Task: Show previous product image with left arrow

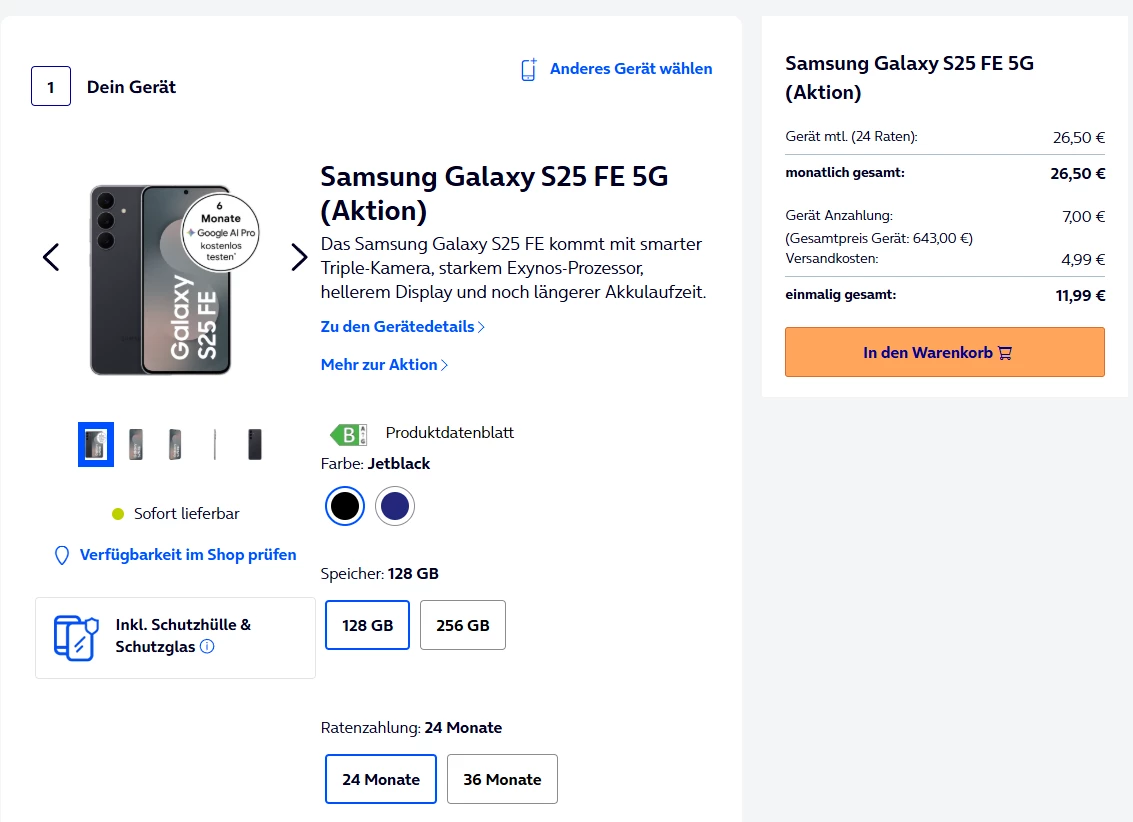Action: (51, 257)
